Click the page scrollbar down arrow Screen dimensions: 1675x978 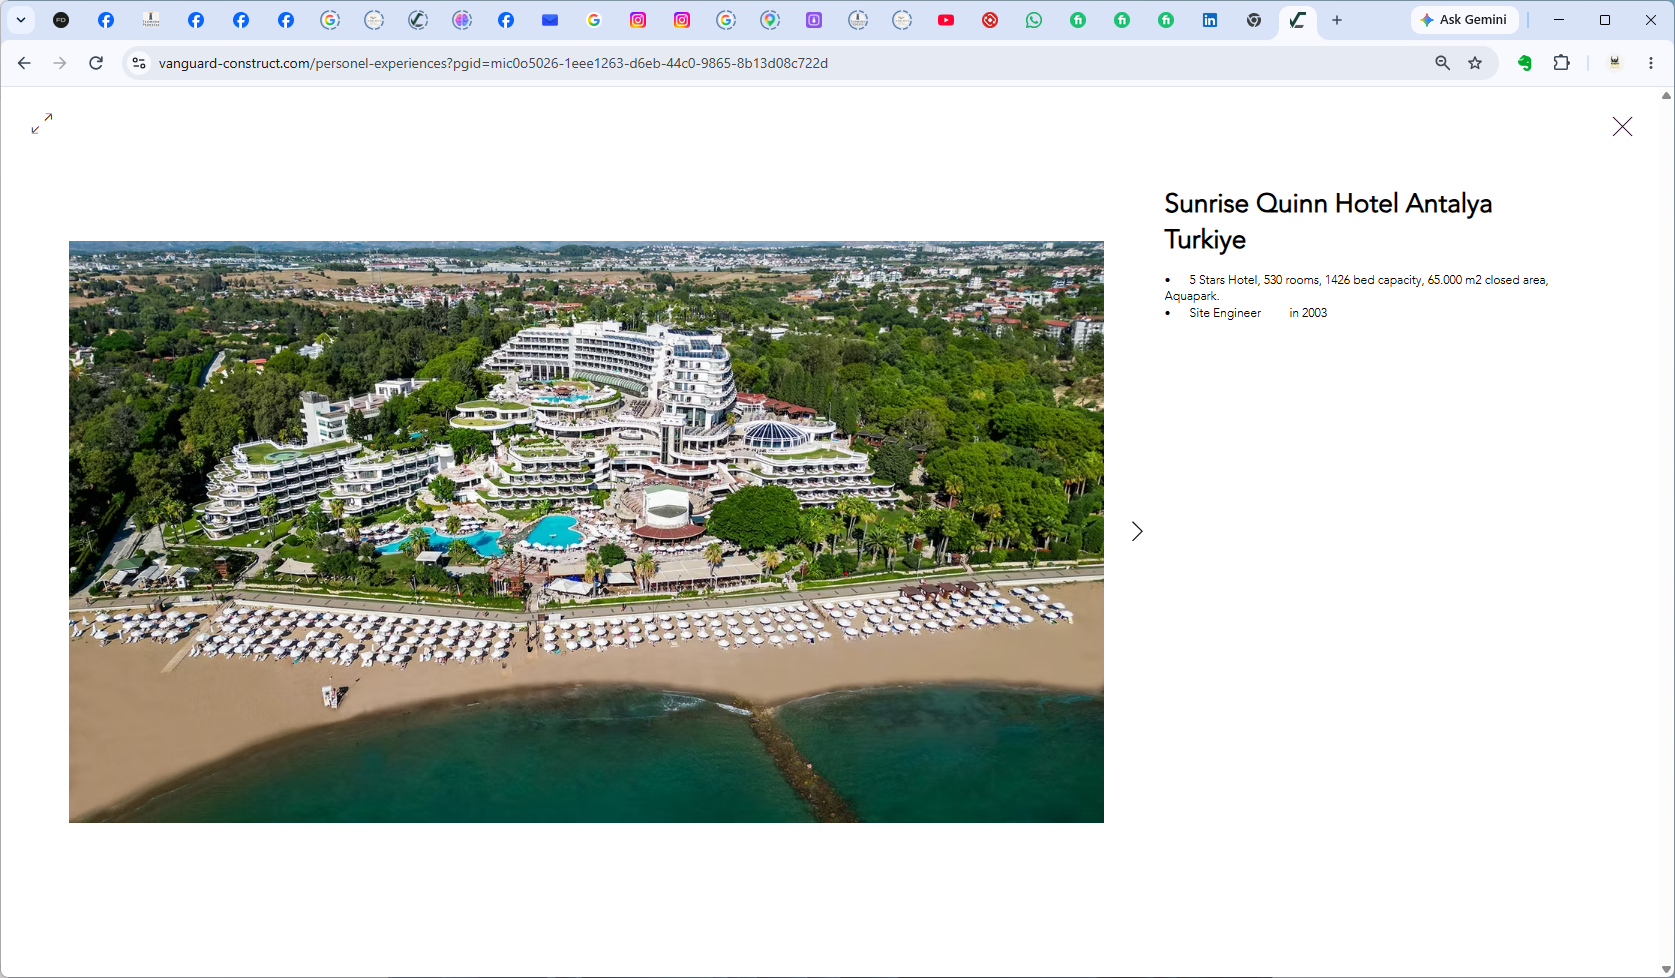click(1666, 970)
